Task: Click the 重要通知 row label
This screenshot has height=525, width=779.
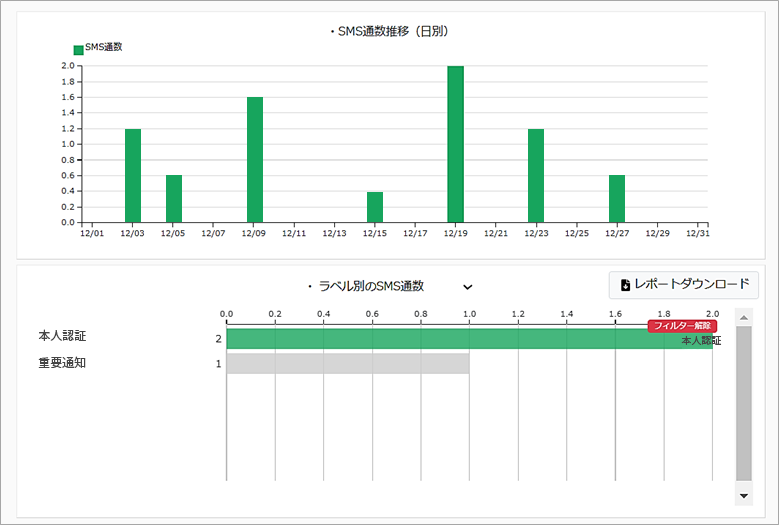Action: [x=62, y=363]
